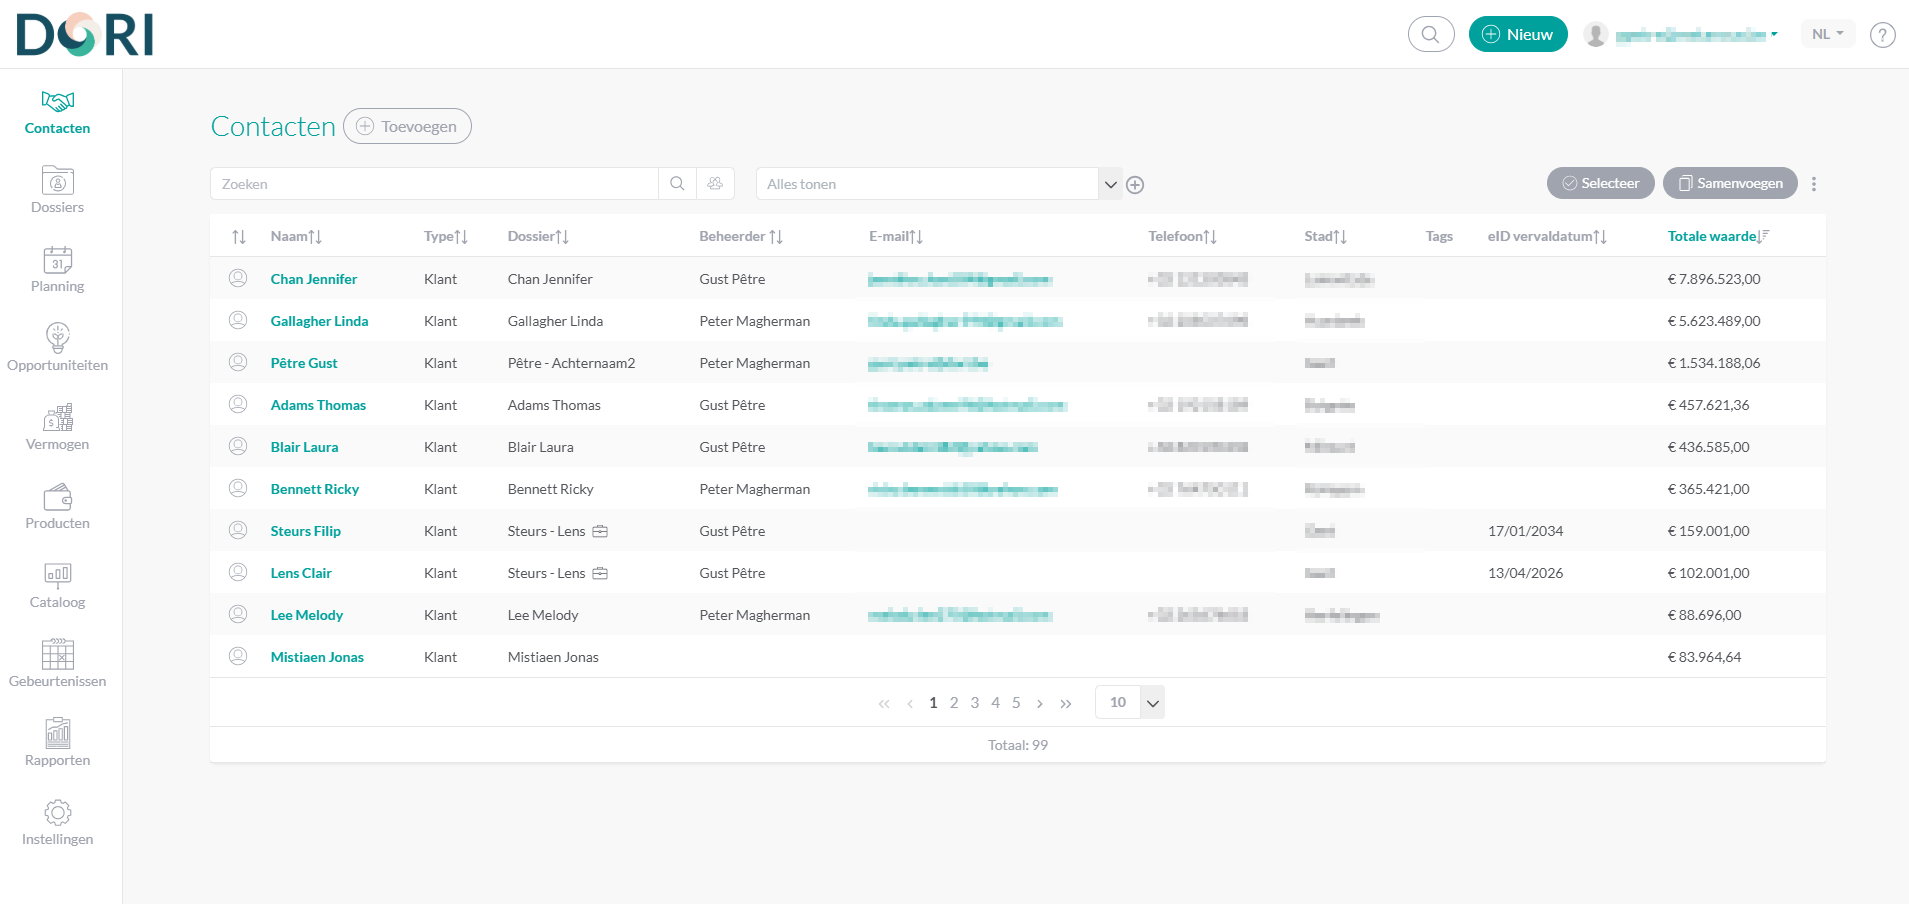Click the Toevoegen button
The width and height of the screenshot is (1909, 904).
point(407,127)
